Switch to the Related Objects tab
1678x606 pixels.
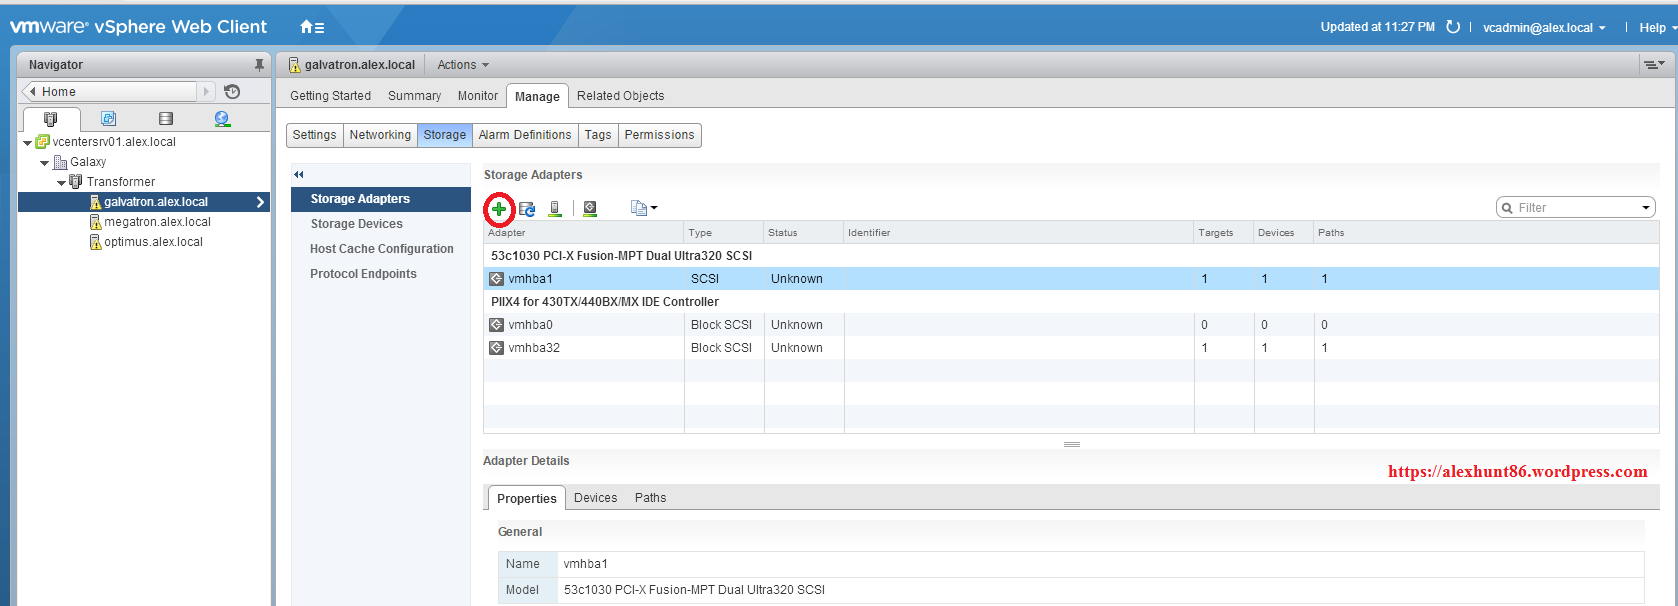[x=620, y=96]
